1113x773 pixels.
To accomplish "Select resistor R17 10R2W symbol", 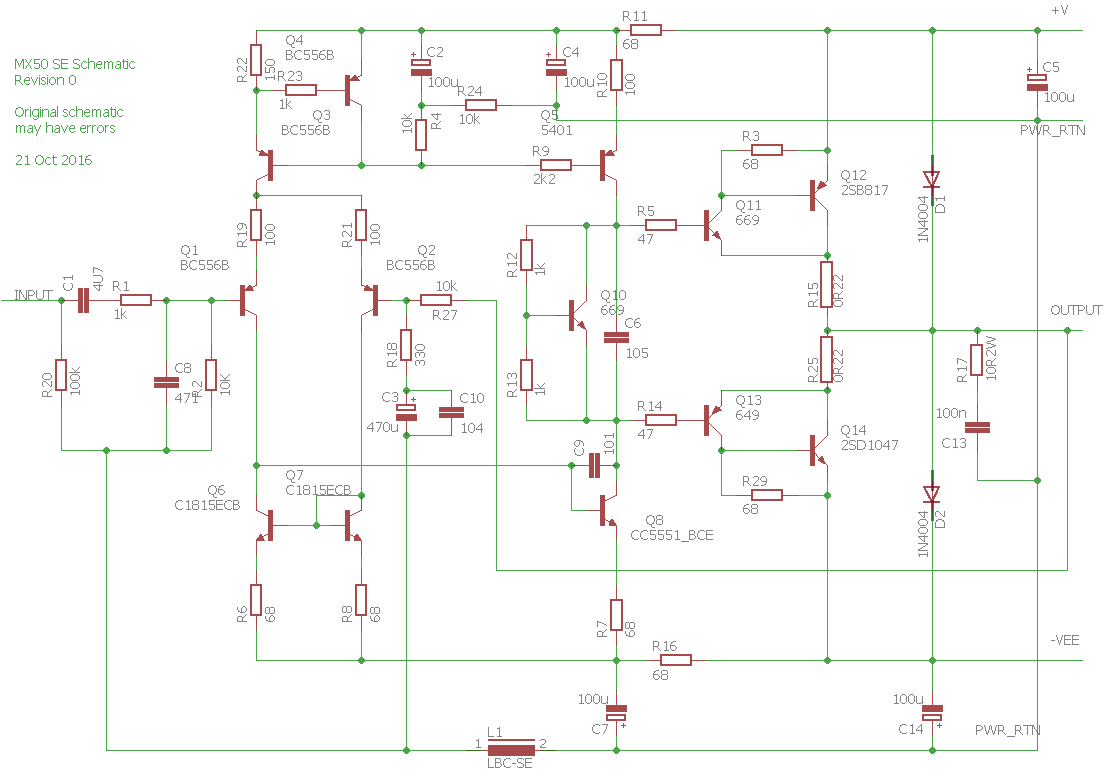I will 977,360.
